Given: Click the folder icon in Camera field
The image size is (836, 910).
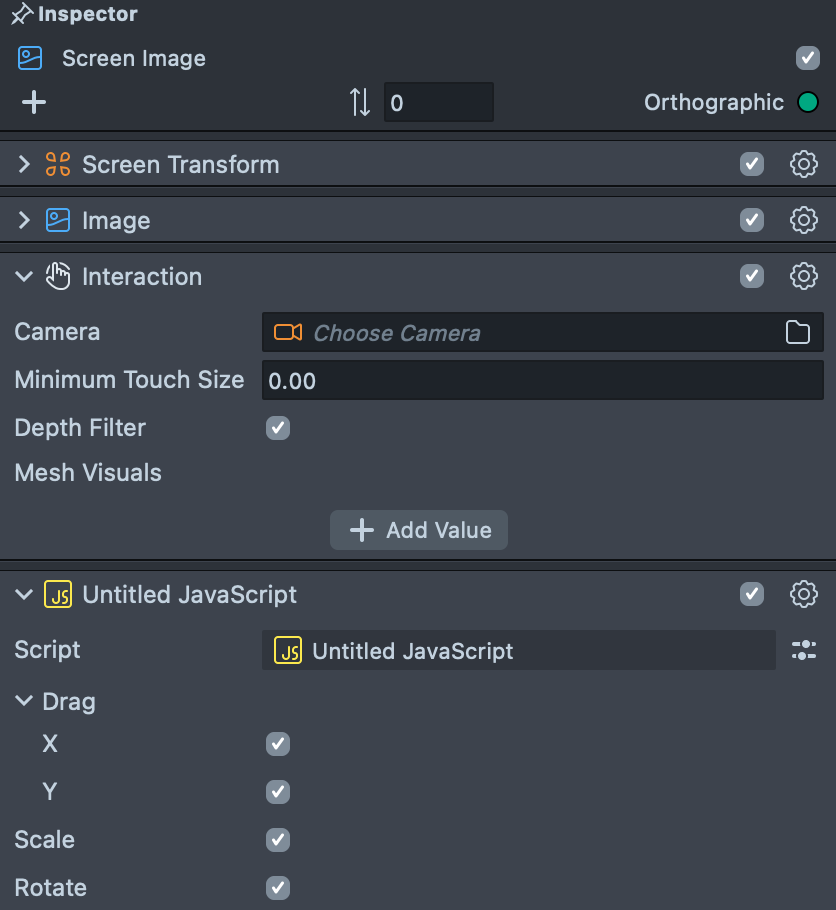Looking at the screenshot, I should (x=798, y=333).
